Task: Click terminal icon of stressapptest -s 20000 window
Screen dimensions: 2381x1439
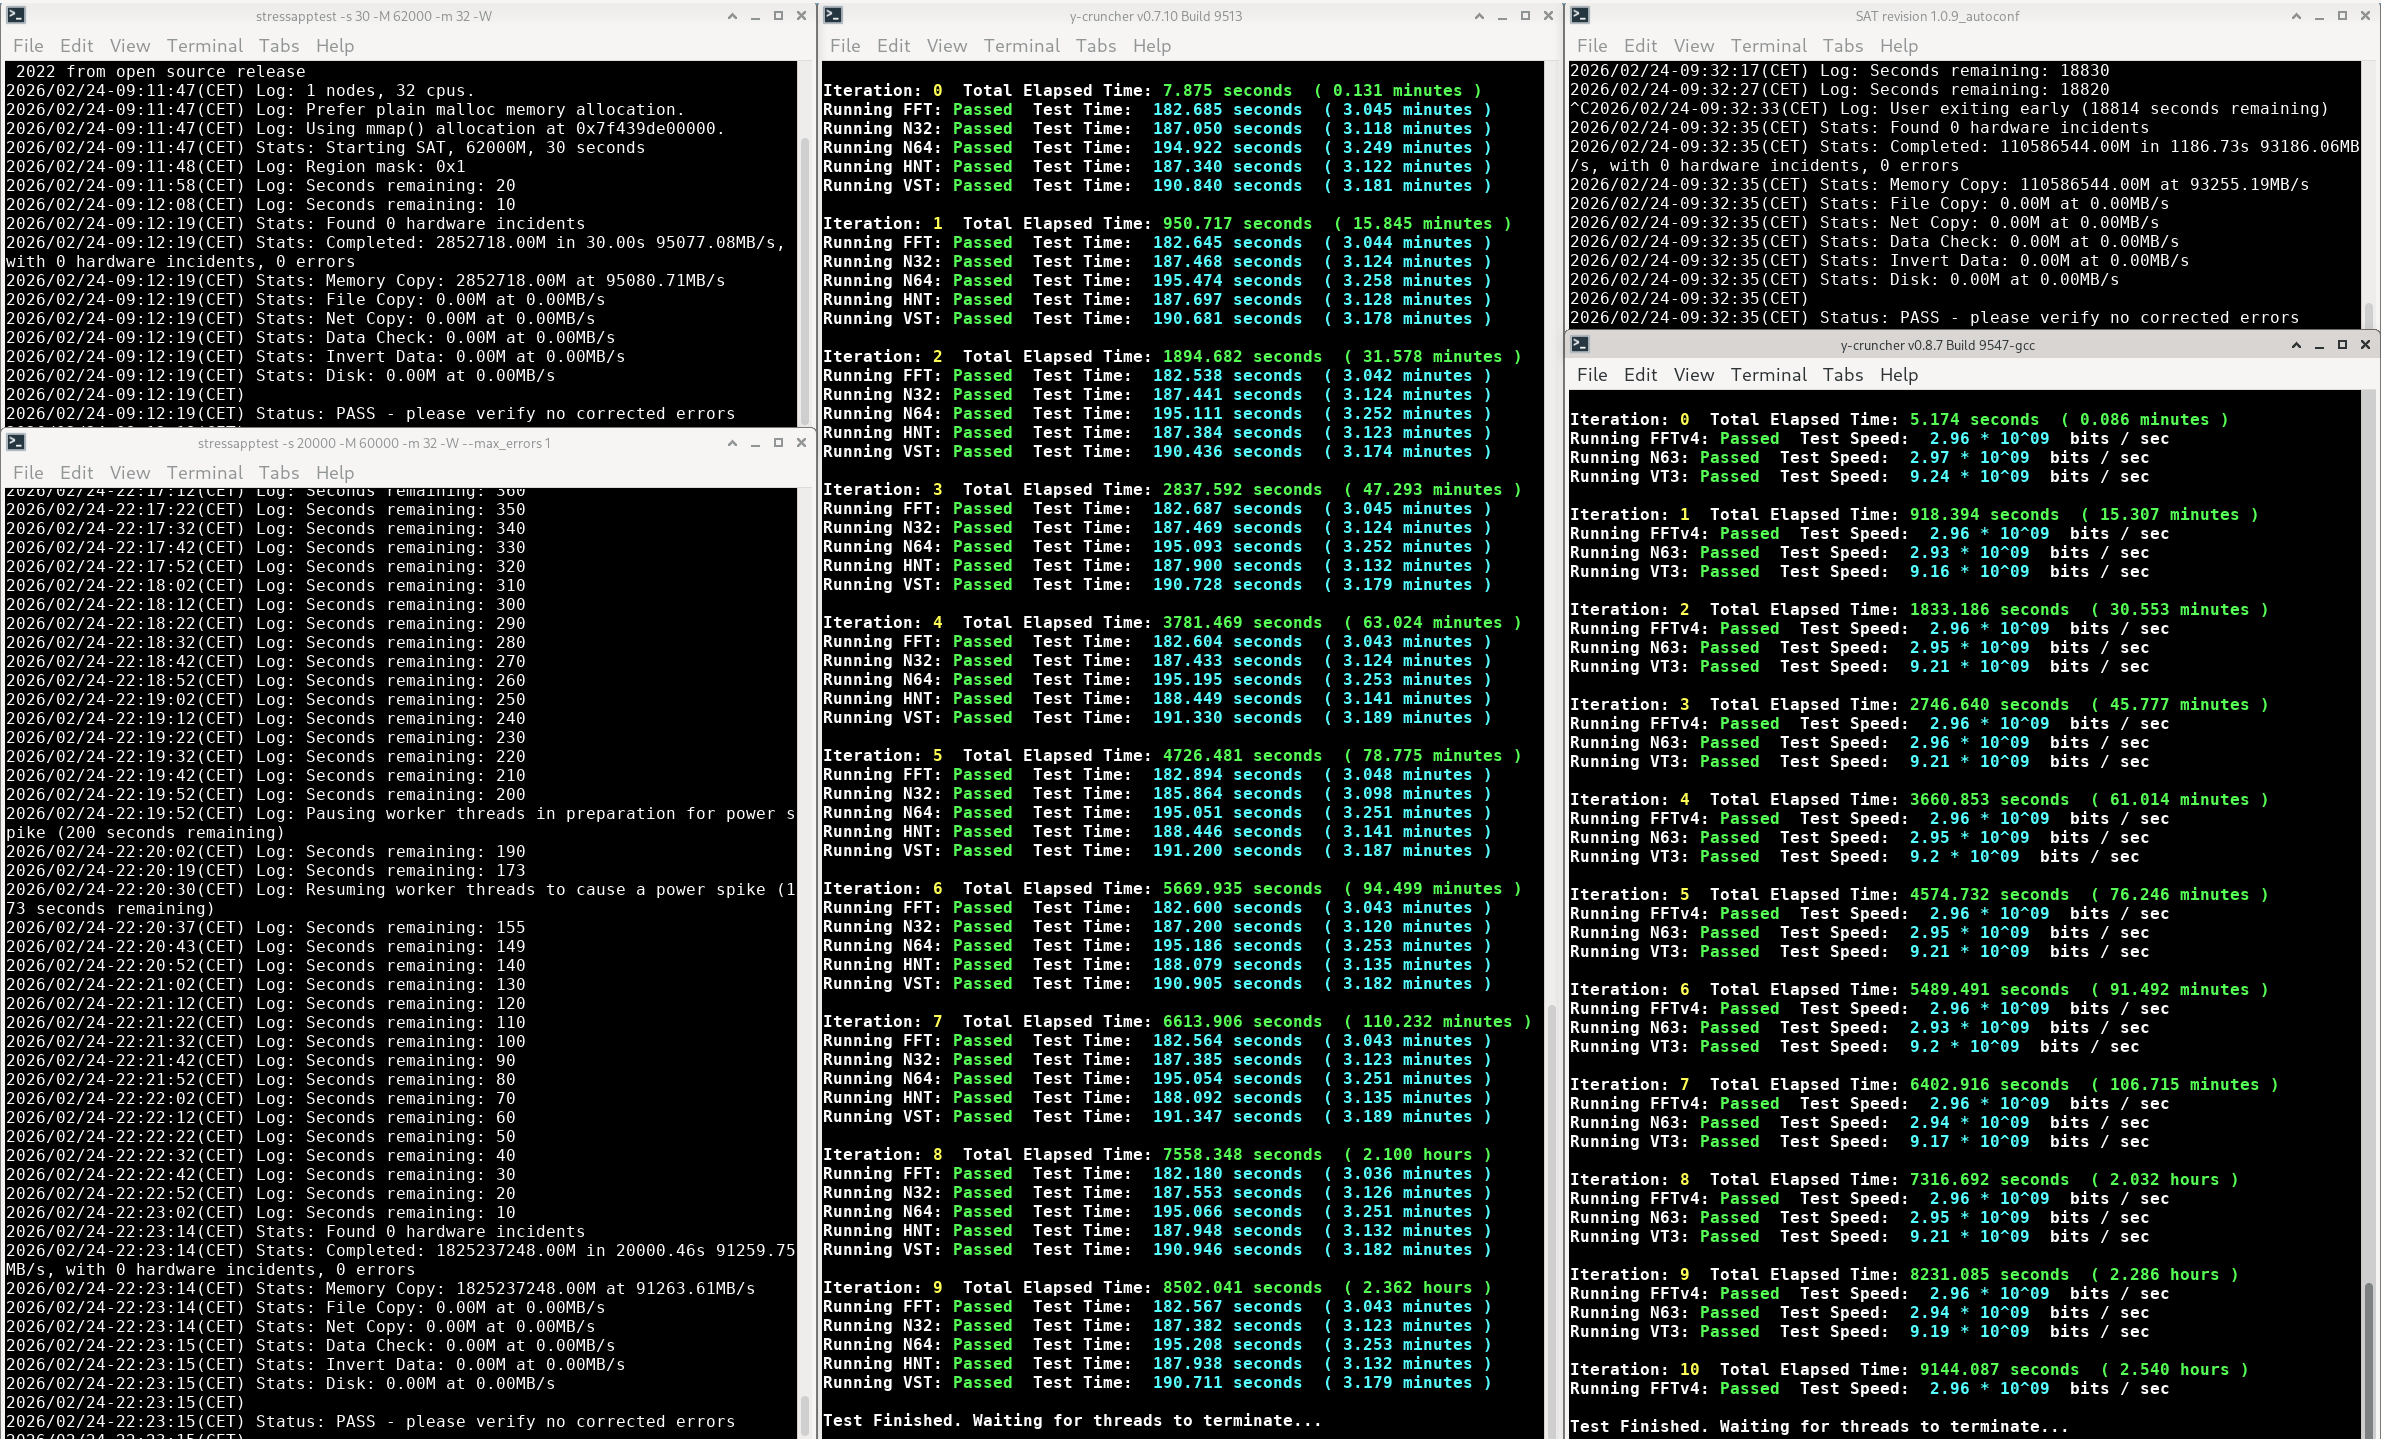Action: tap(16, 443)
